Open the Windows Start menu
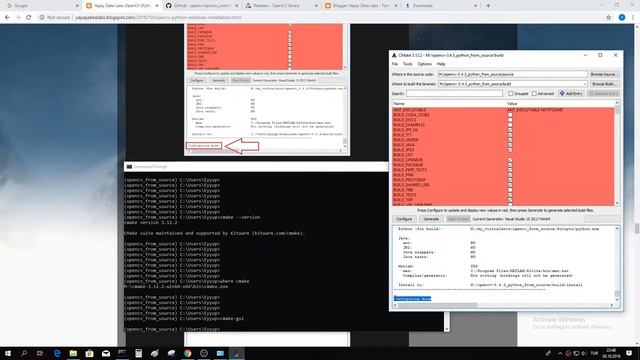The image size is (640, 360). tap(8, 353)
